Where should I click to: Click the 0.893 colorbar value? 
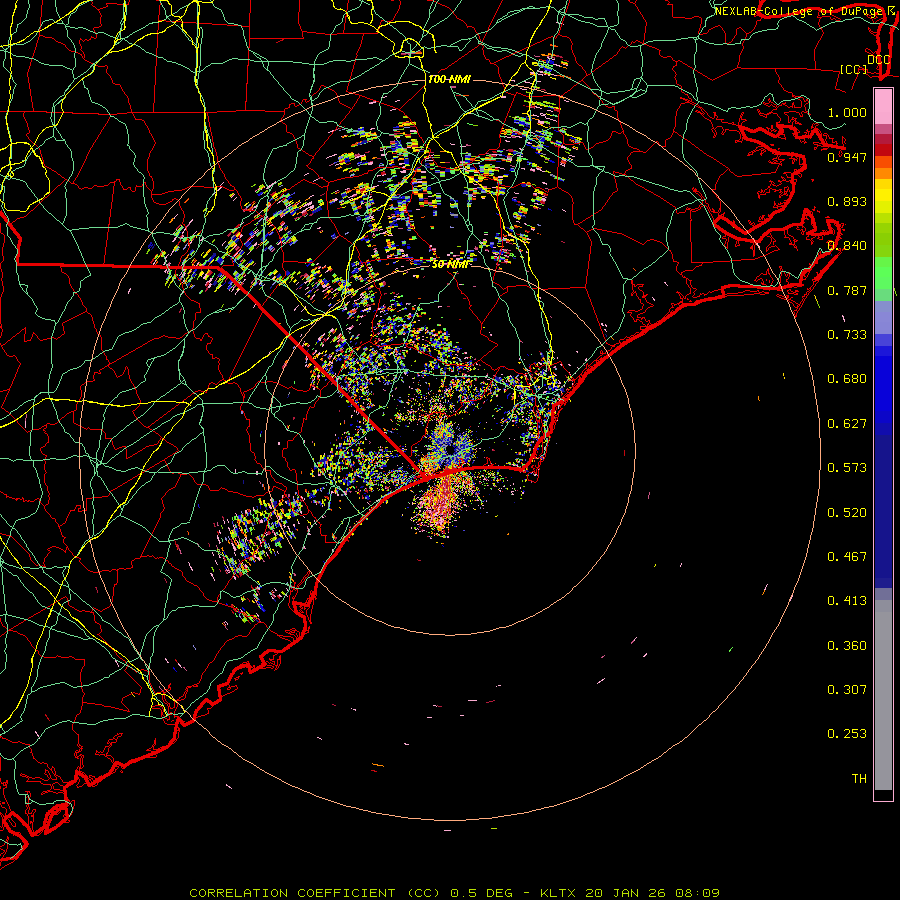[x=847, y=201]
